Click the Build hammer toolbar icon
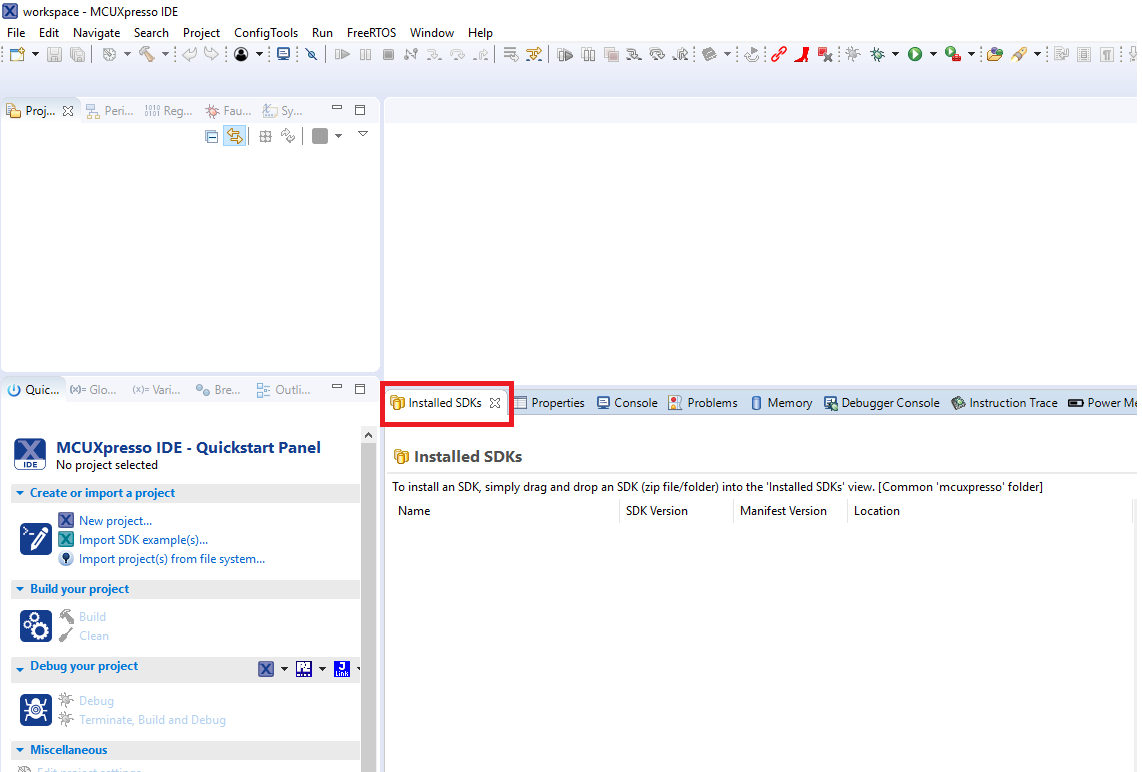This screenshot has height=772, width=1142. click(147, 54)
